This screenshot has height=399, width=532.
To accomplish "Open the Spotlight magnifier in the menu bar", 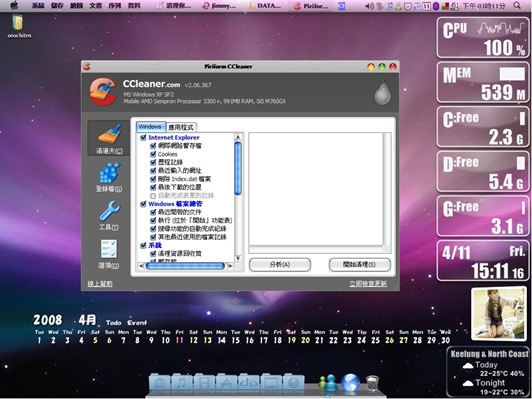I will pos(517,5).
